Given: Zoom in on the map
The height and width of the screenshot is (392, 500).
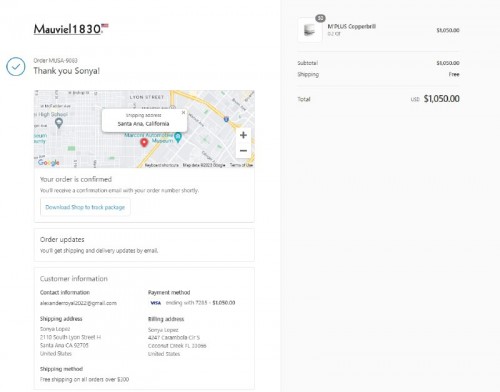Looking at the screenshot, I should pos(243,135).
